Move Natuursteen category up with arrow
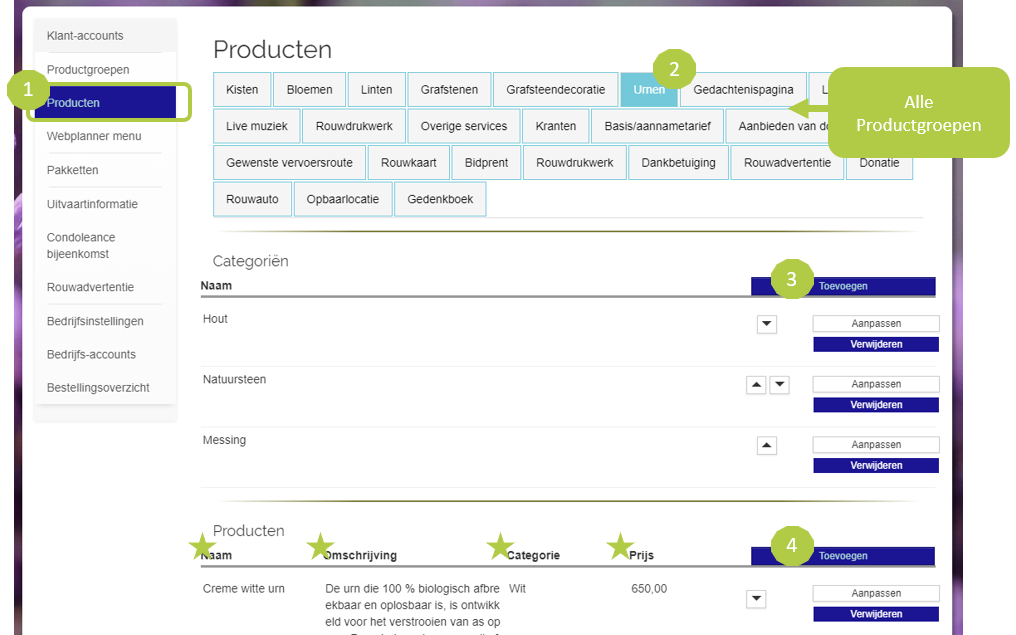 [x=756, y=385]
